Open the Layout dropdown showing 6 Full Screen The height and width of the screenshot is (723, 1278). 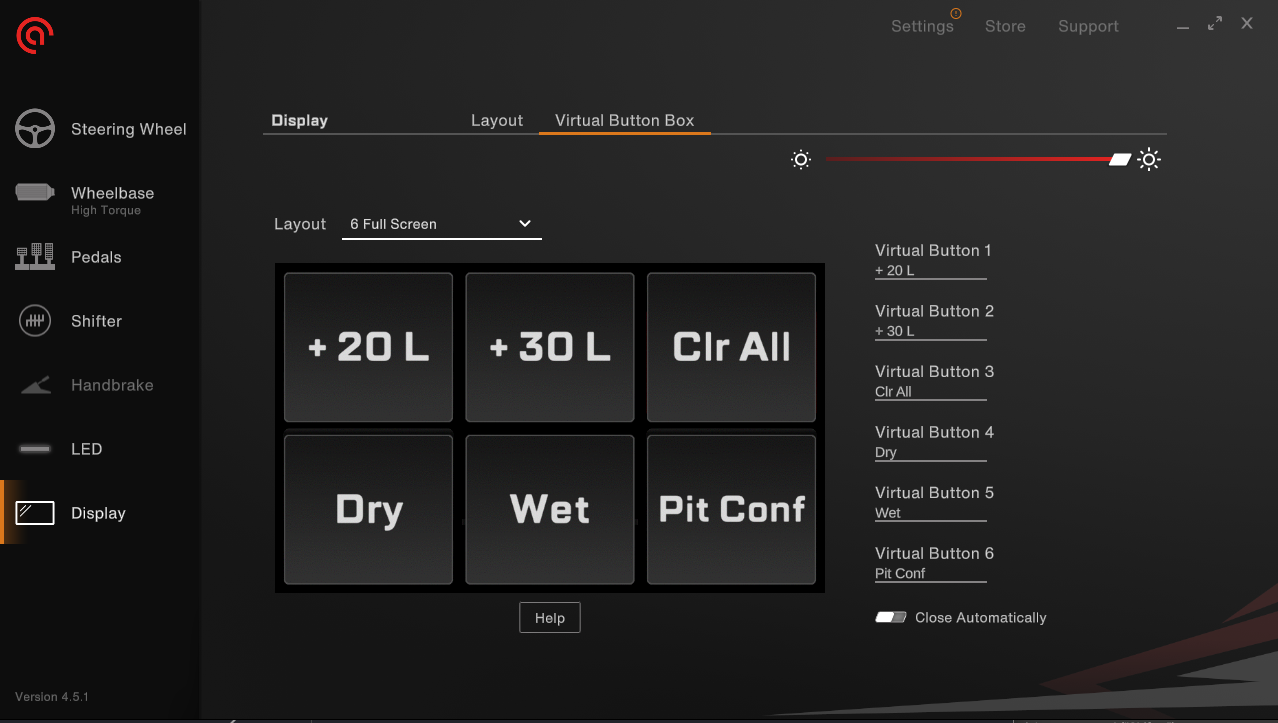coord(441,224)
